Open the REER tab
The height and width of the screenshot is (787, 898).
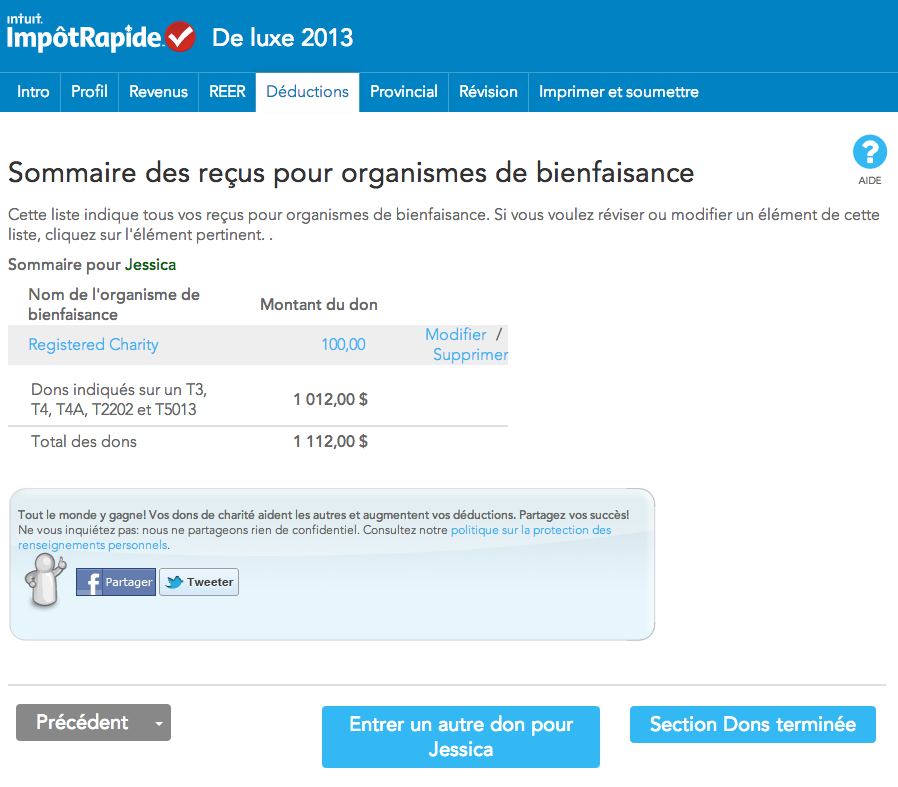(227, 92)
